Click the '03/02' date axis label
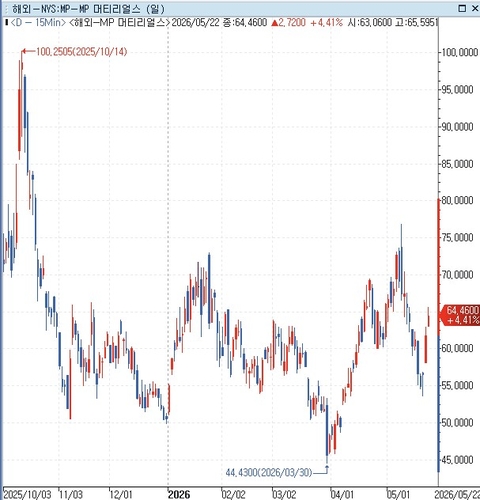Screen dimensions: 480x500 284,494
